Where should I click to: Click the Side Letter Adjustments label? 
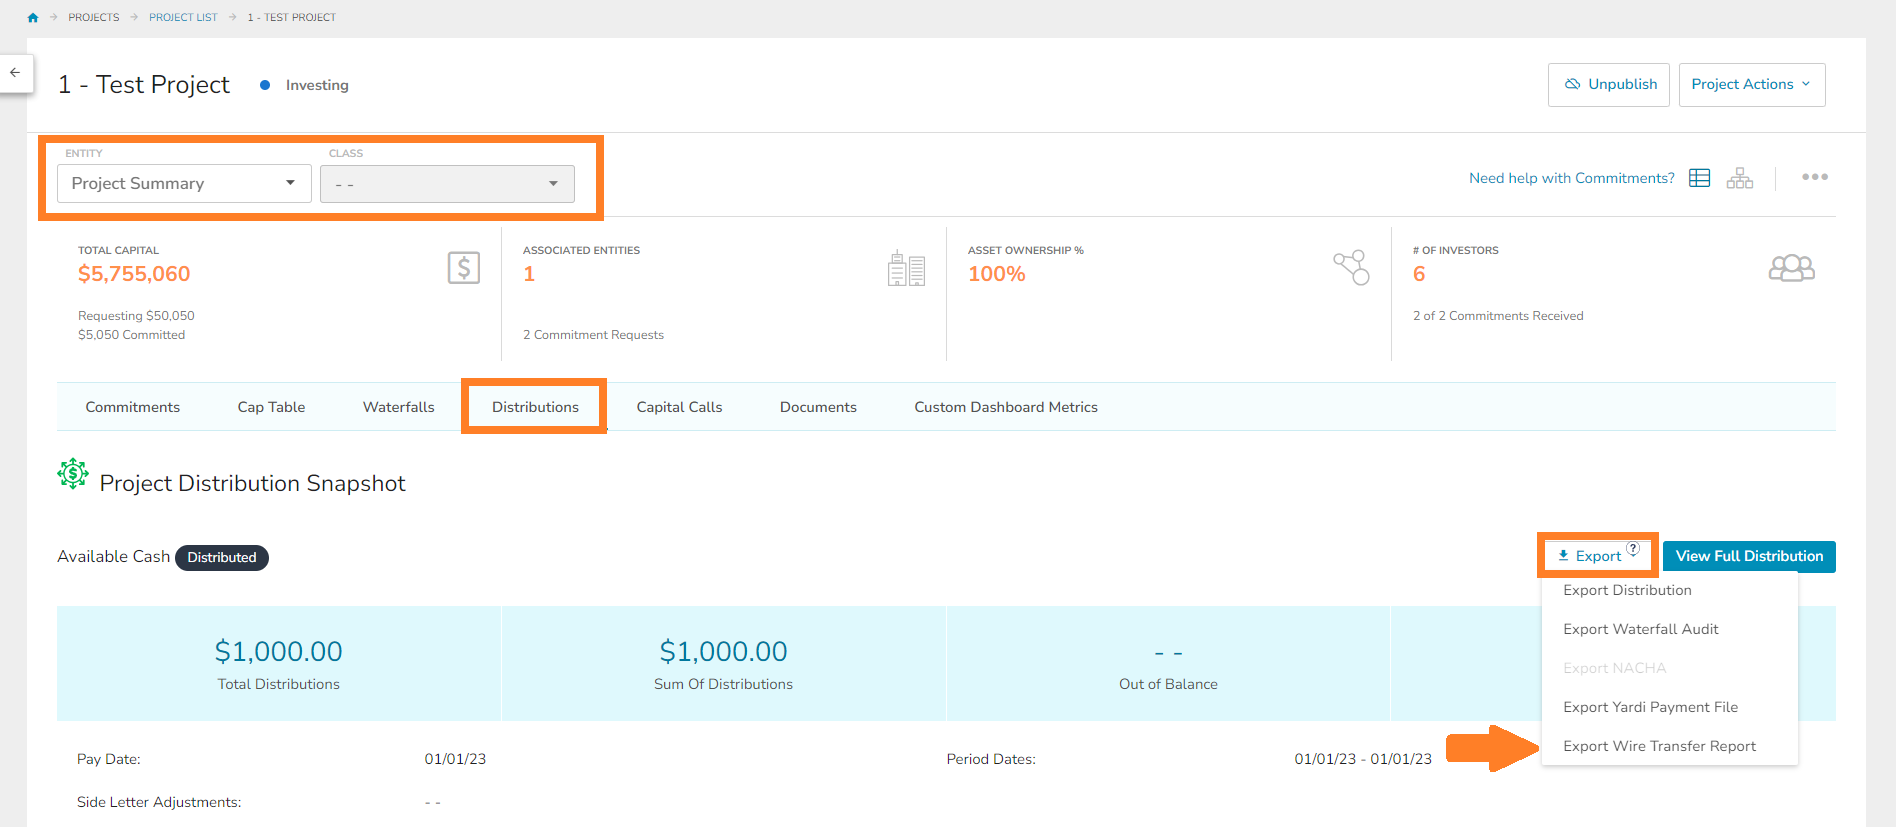(159, 802)
